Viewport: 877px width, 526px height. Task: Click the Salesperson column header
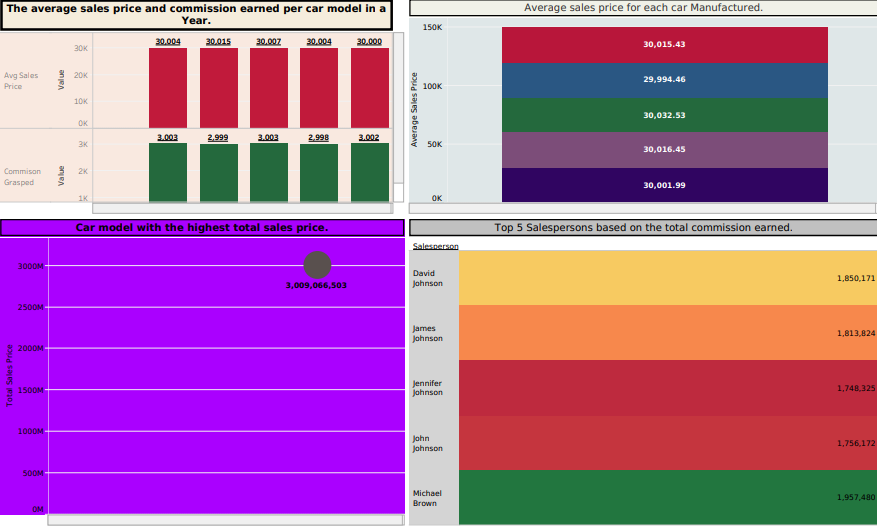[x=435, y=246]
